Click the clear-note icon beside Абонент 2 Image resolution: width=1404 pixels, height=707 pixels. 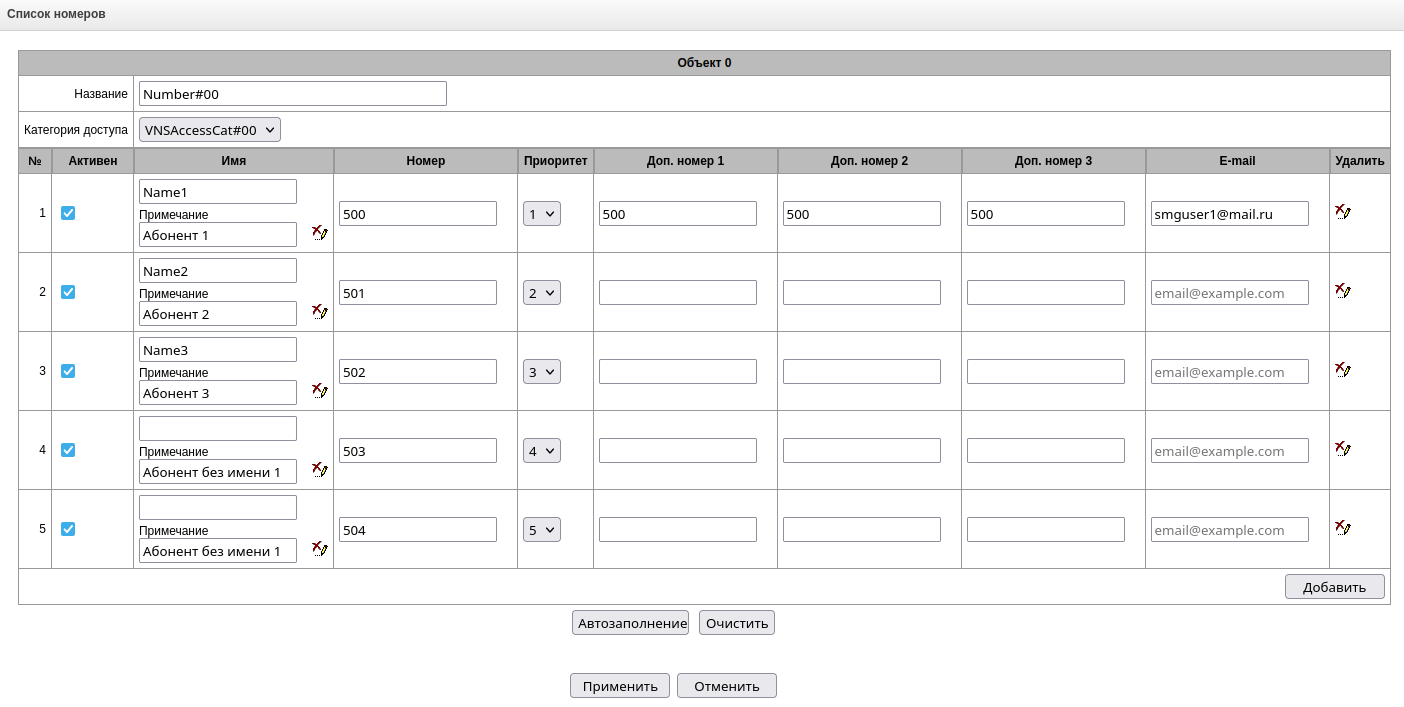(x=320, y=312)
